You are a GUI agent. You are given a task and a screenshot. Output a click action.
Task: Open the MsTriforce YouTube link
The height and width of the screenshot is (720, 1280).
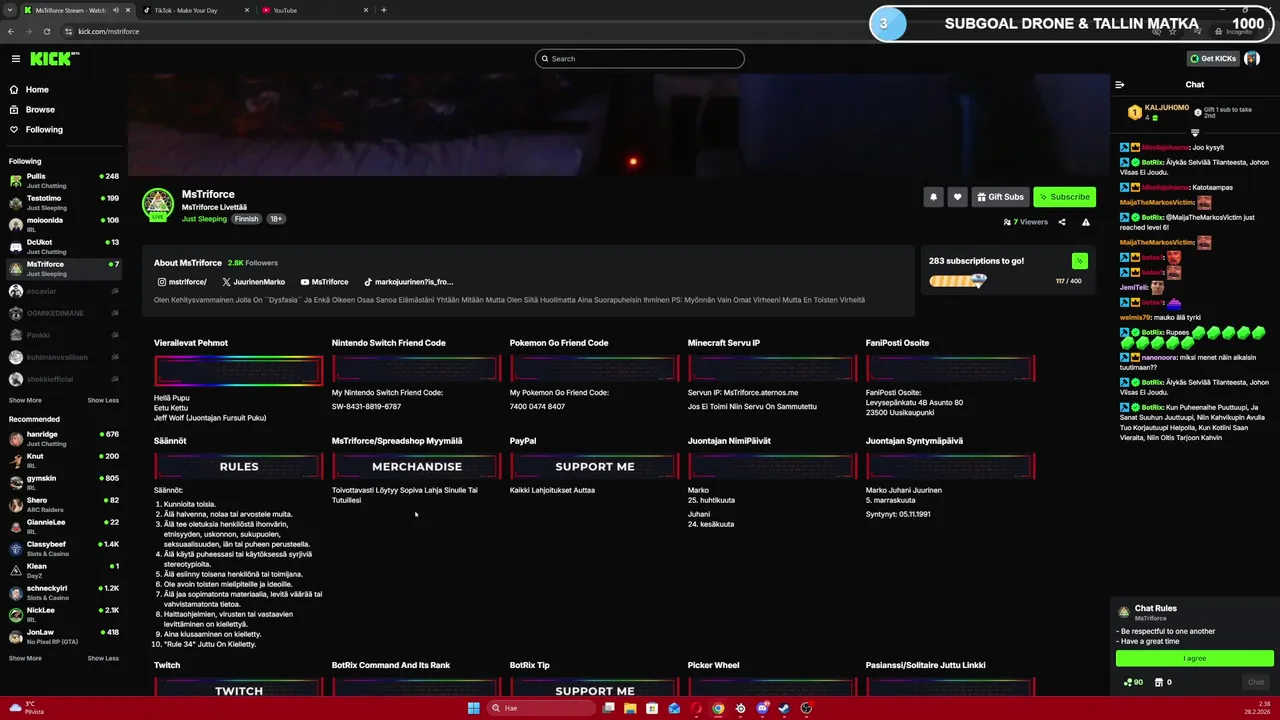coord(324,282)
